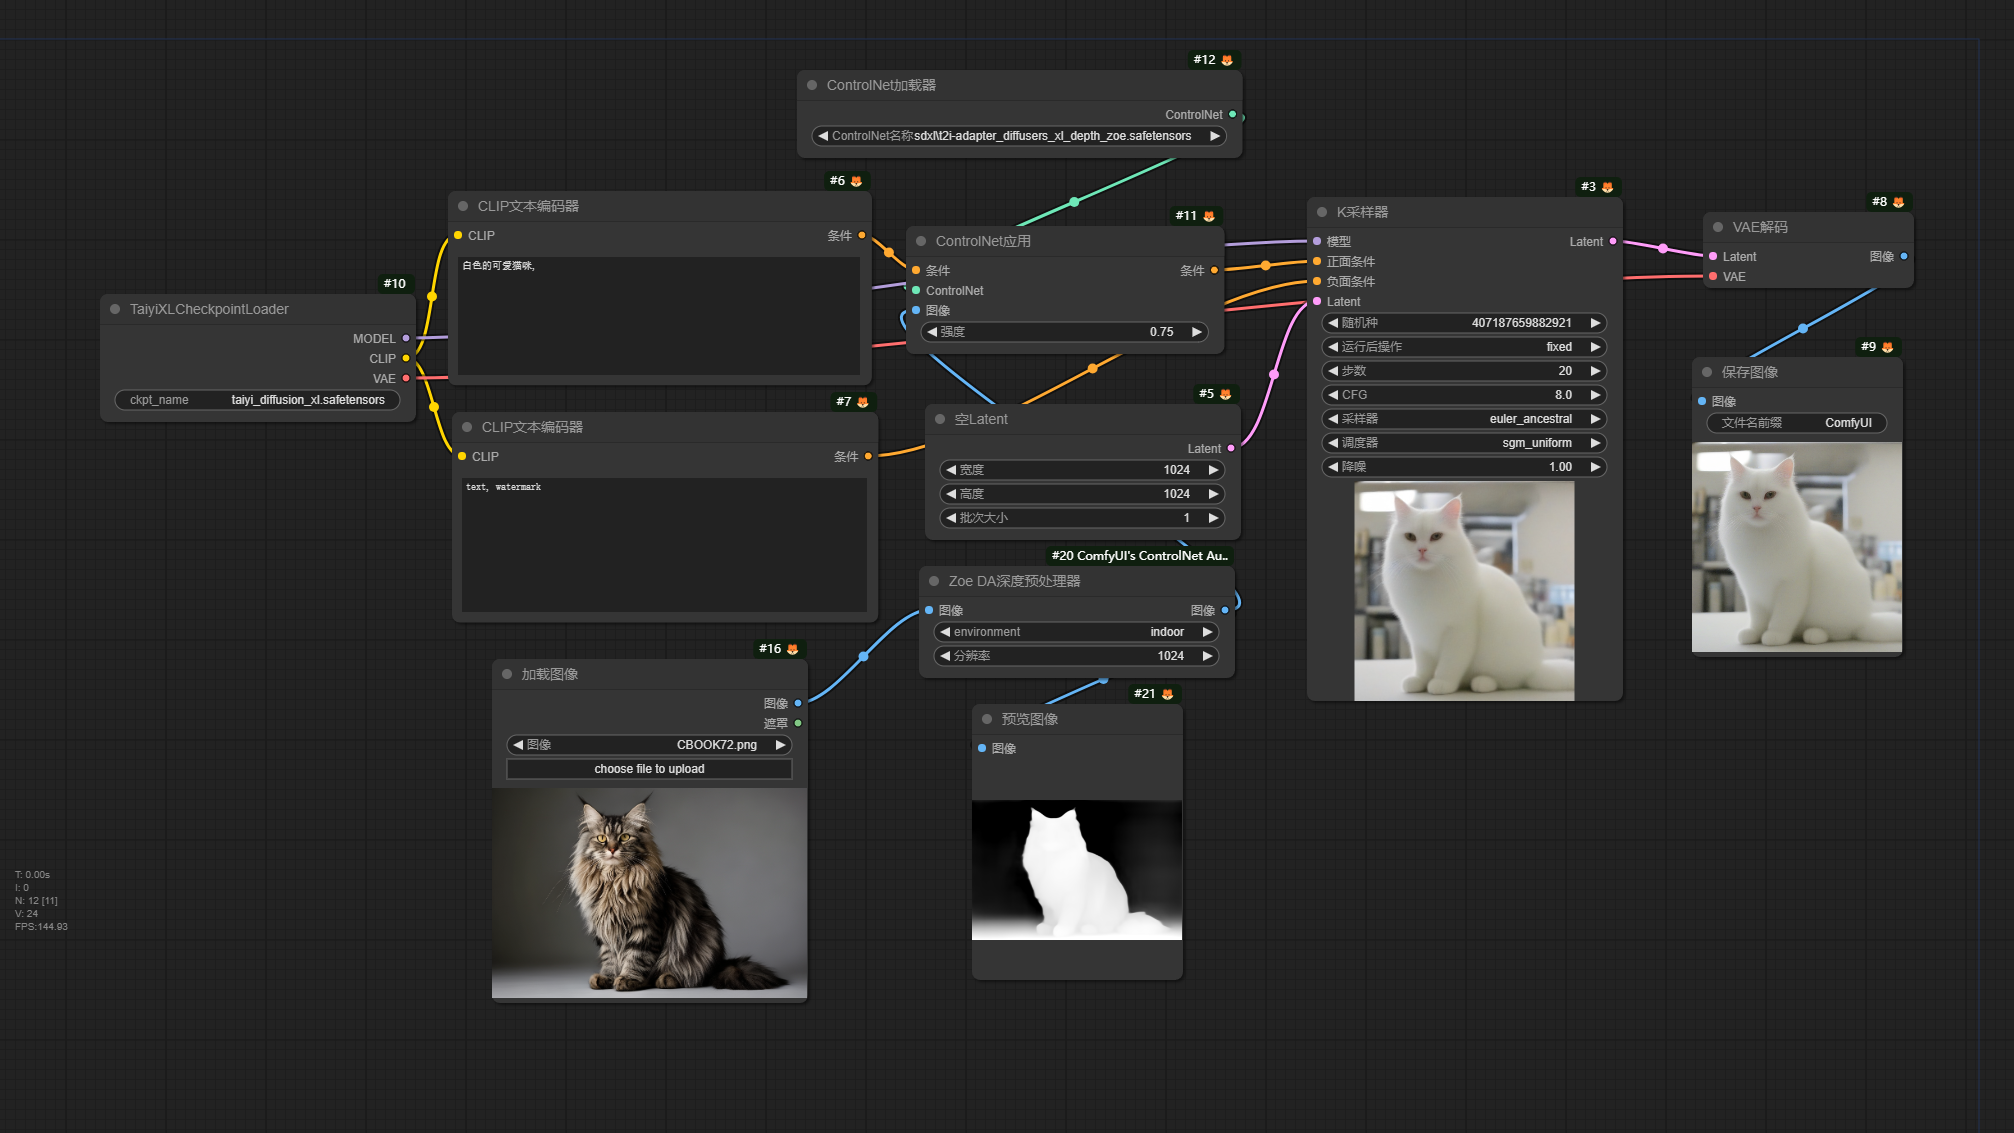
Task: Click the fox badge icon on node #12
Action: tap(1227, 60)
